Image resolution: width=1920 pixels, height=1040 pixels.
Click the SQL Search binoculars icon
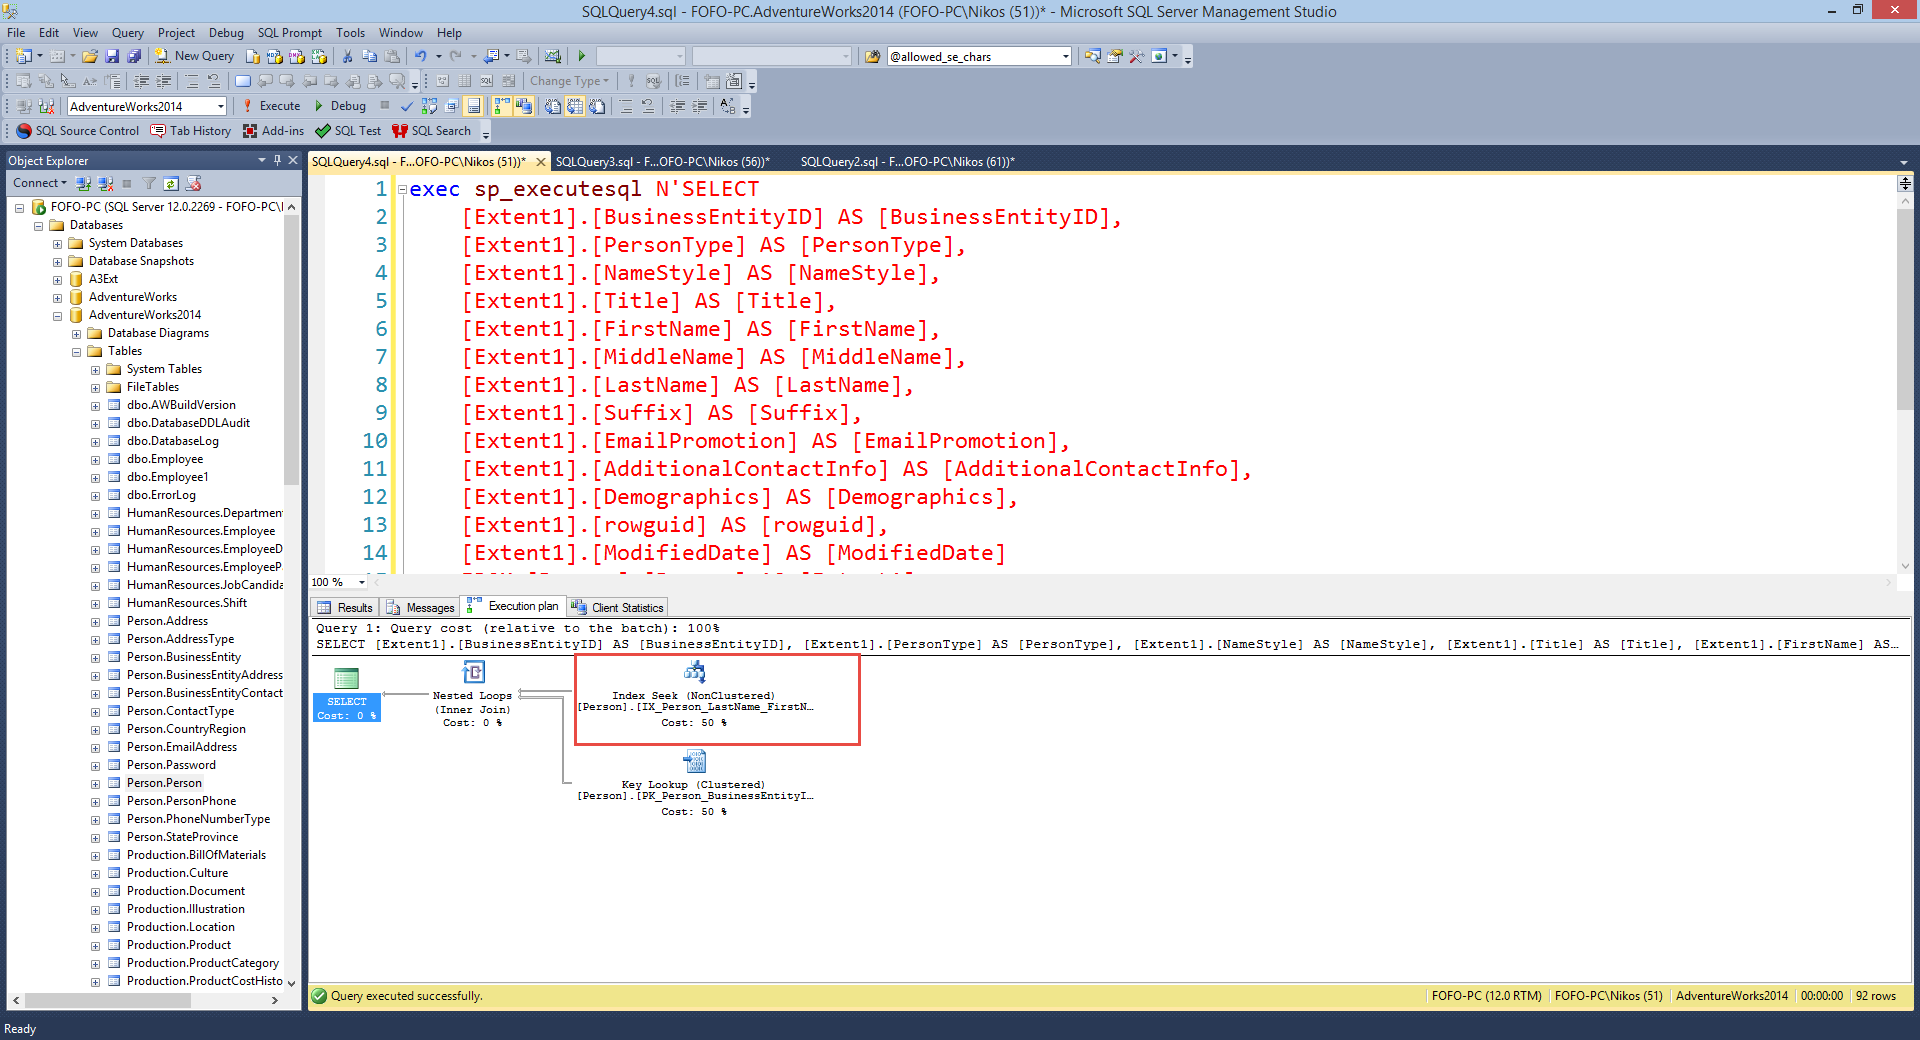400,131
